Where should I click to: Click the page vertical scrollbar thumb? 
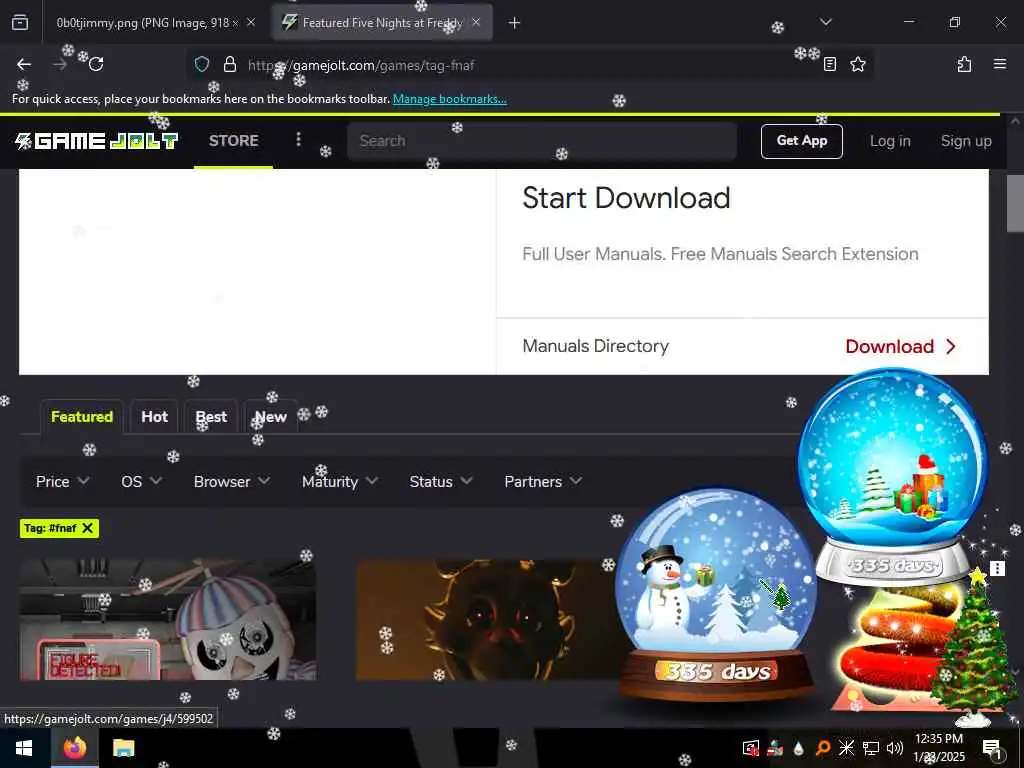coord(1015,202)
